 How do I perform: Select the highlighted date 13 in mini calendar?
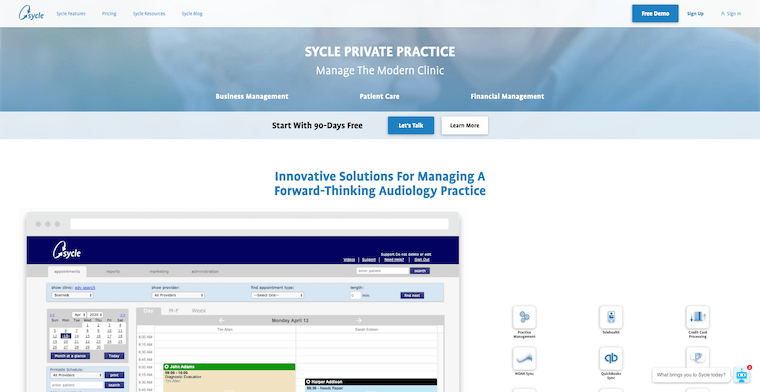[x=65, y=336]
